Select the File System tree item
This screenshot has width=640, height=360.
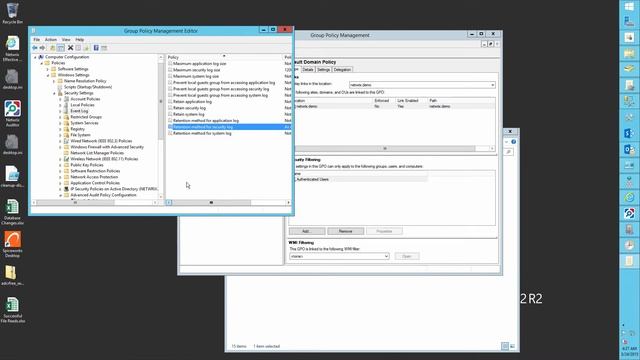(x=80, y=135)
